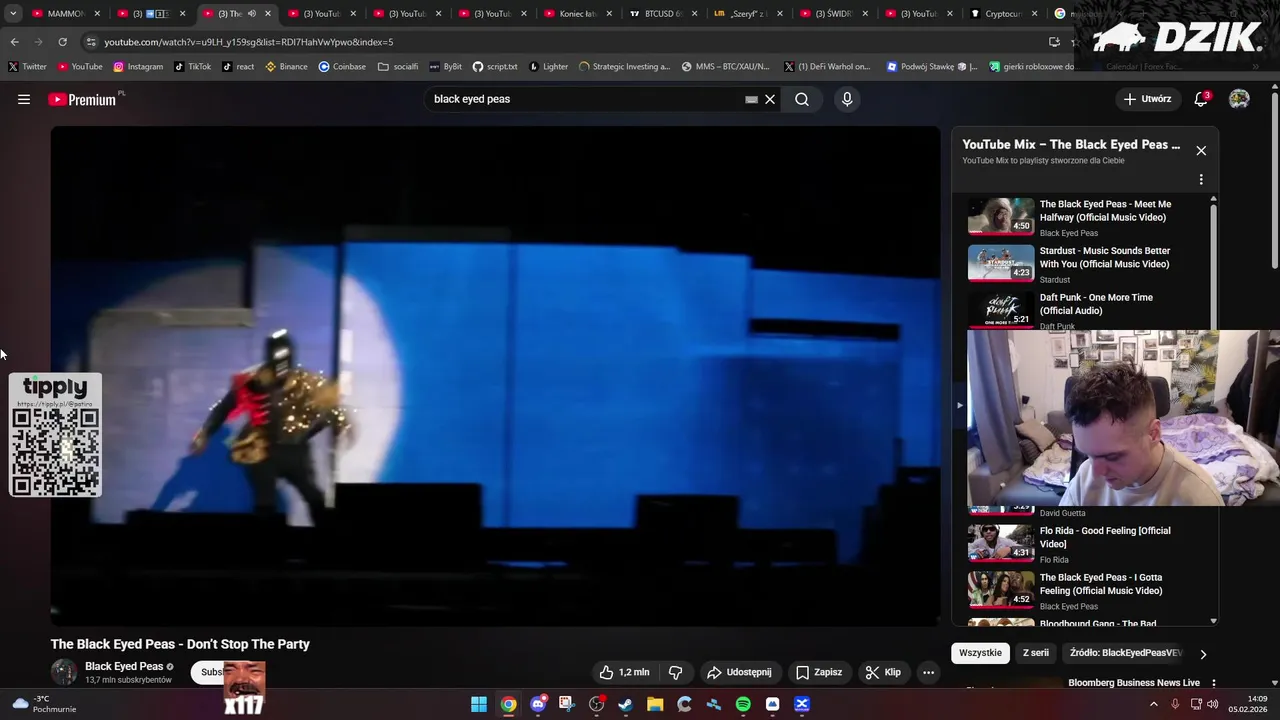Click the cast/install icon in address bar
1280x720 pixels.
click(x=1054, y=42)
